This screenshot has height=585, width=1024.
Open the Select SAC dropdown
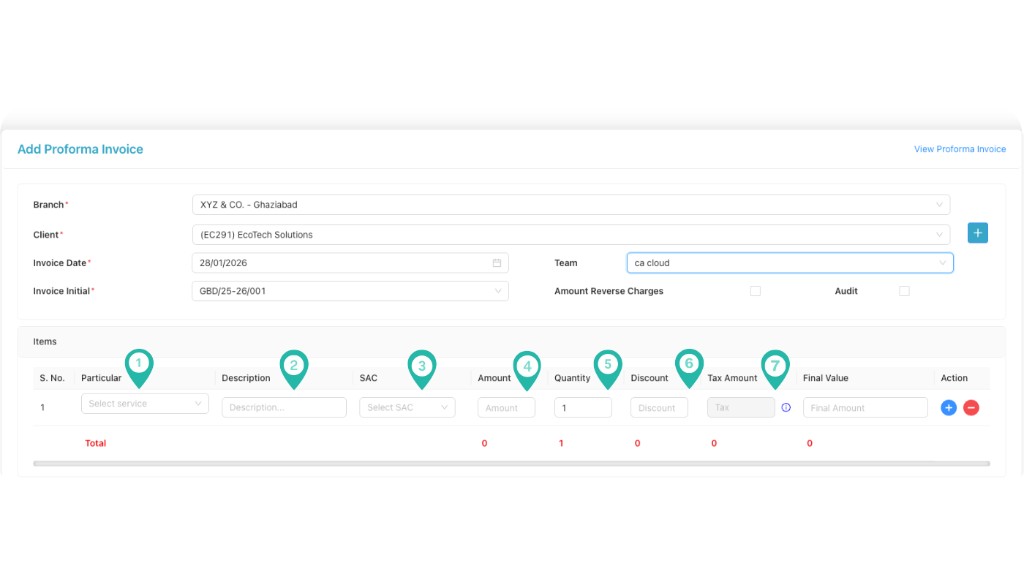(x=407, y=407)
